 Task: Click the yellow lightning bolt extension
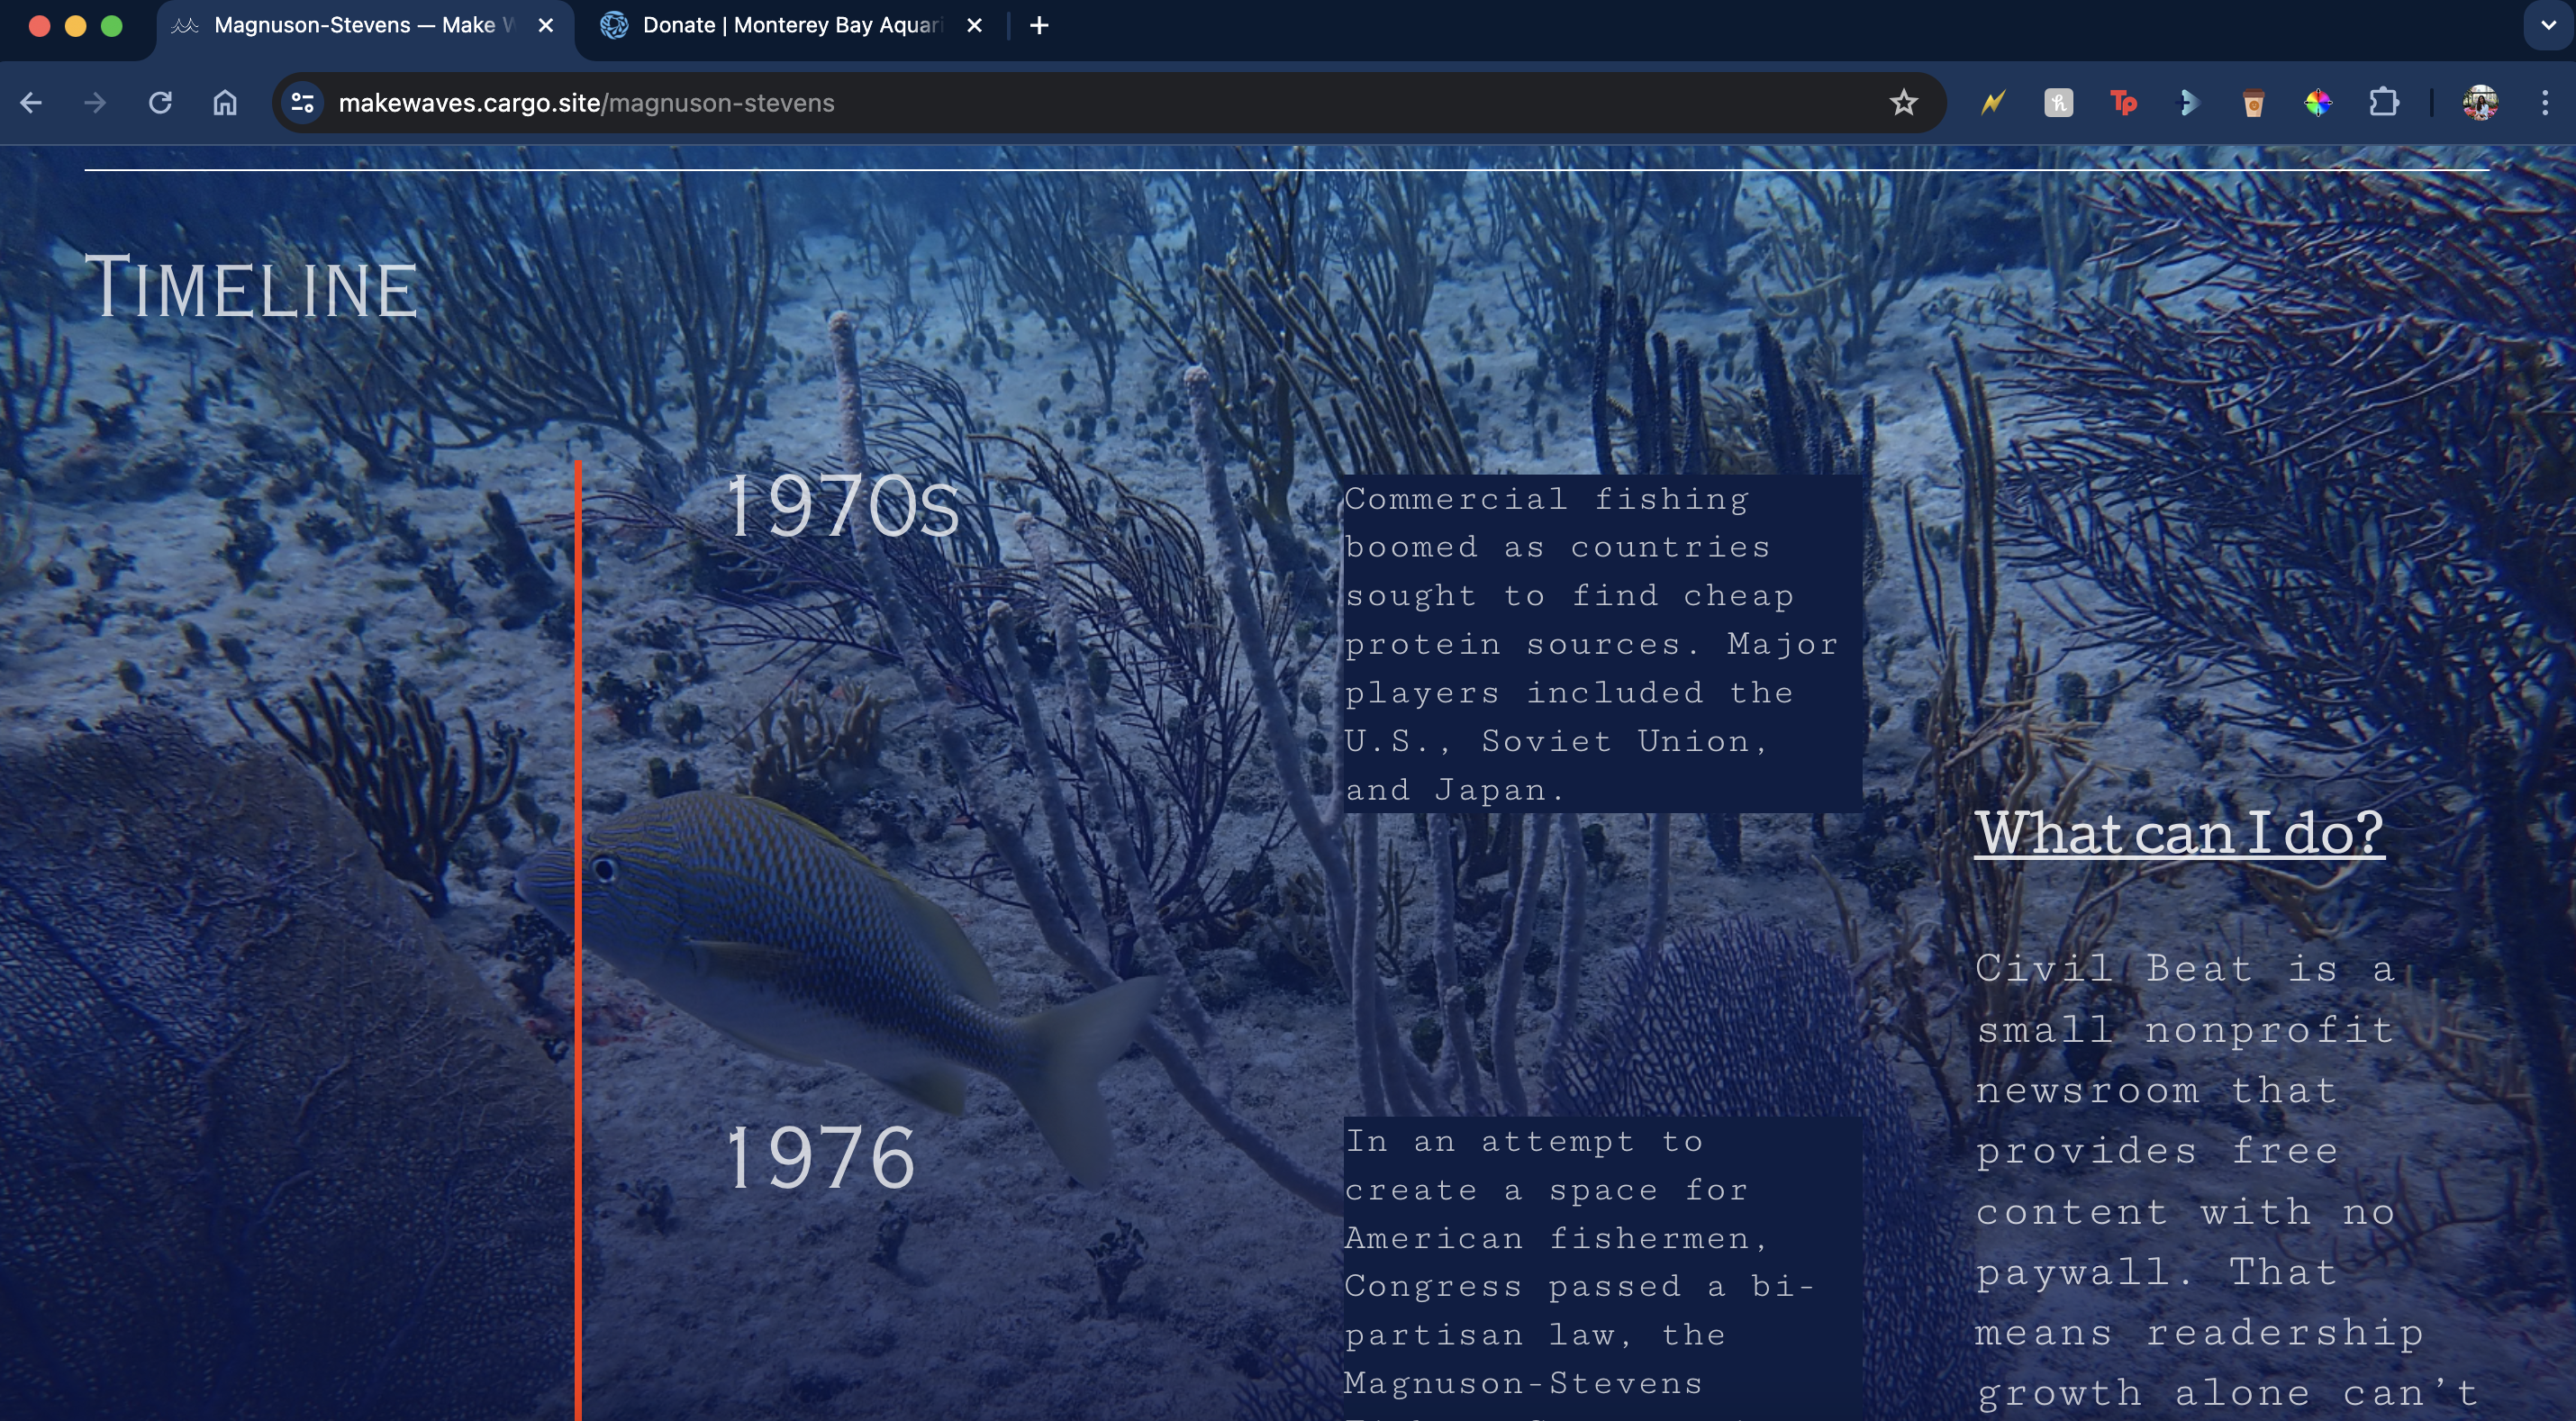(x=1993, y=103)
